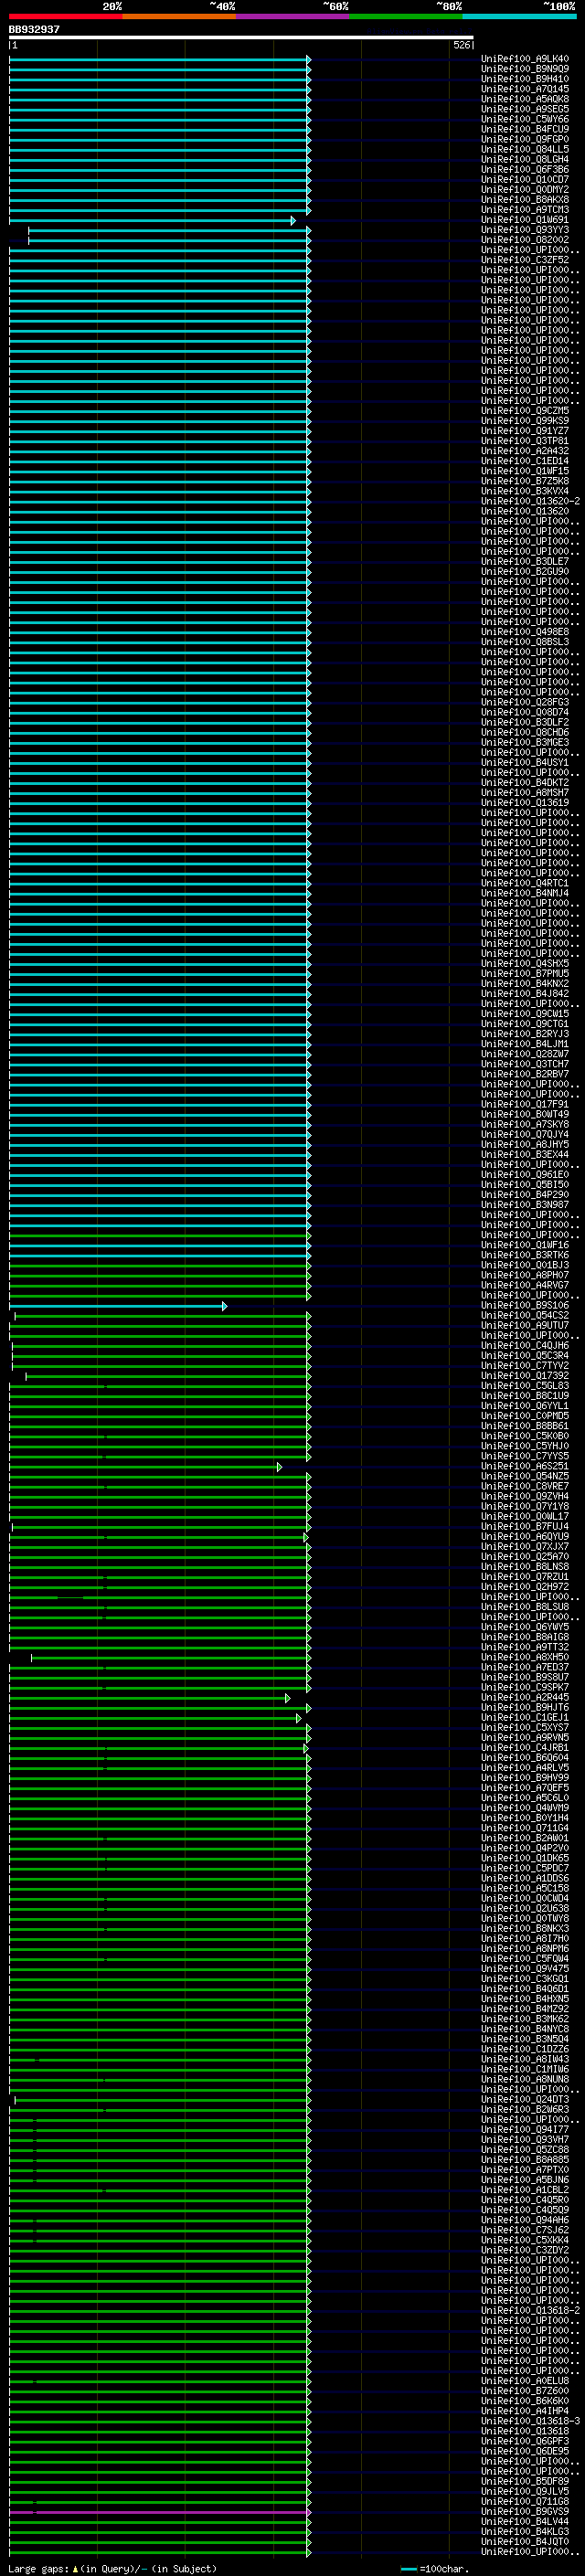The width and height of the screenshot is (585, 2576).
Task: Select hit label UniRef100_Q54NZ5
Action: coord(525,1476)
